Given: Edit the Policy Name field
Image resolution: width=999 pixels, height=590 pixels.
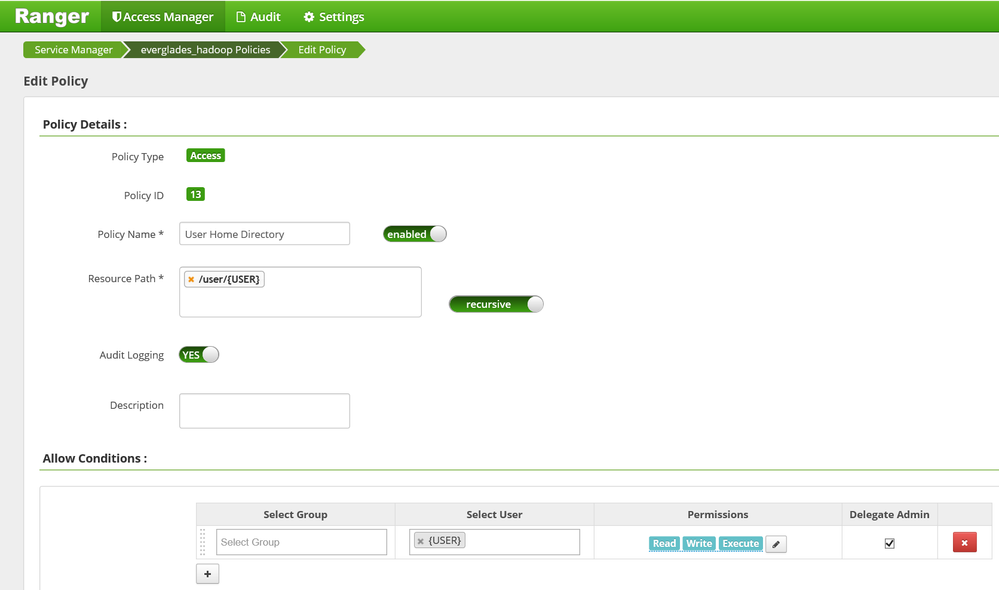Looking at the screenshot, I should 264,234.
